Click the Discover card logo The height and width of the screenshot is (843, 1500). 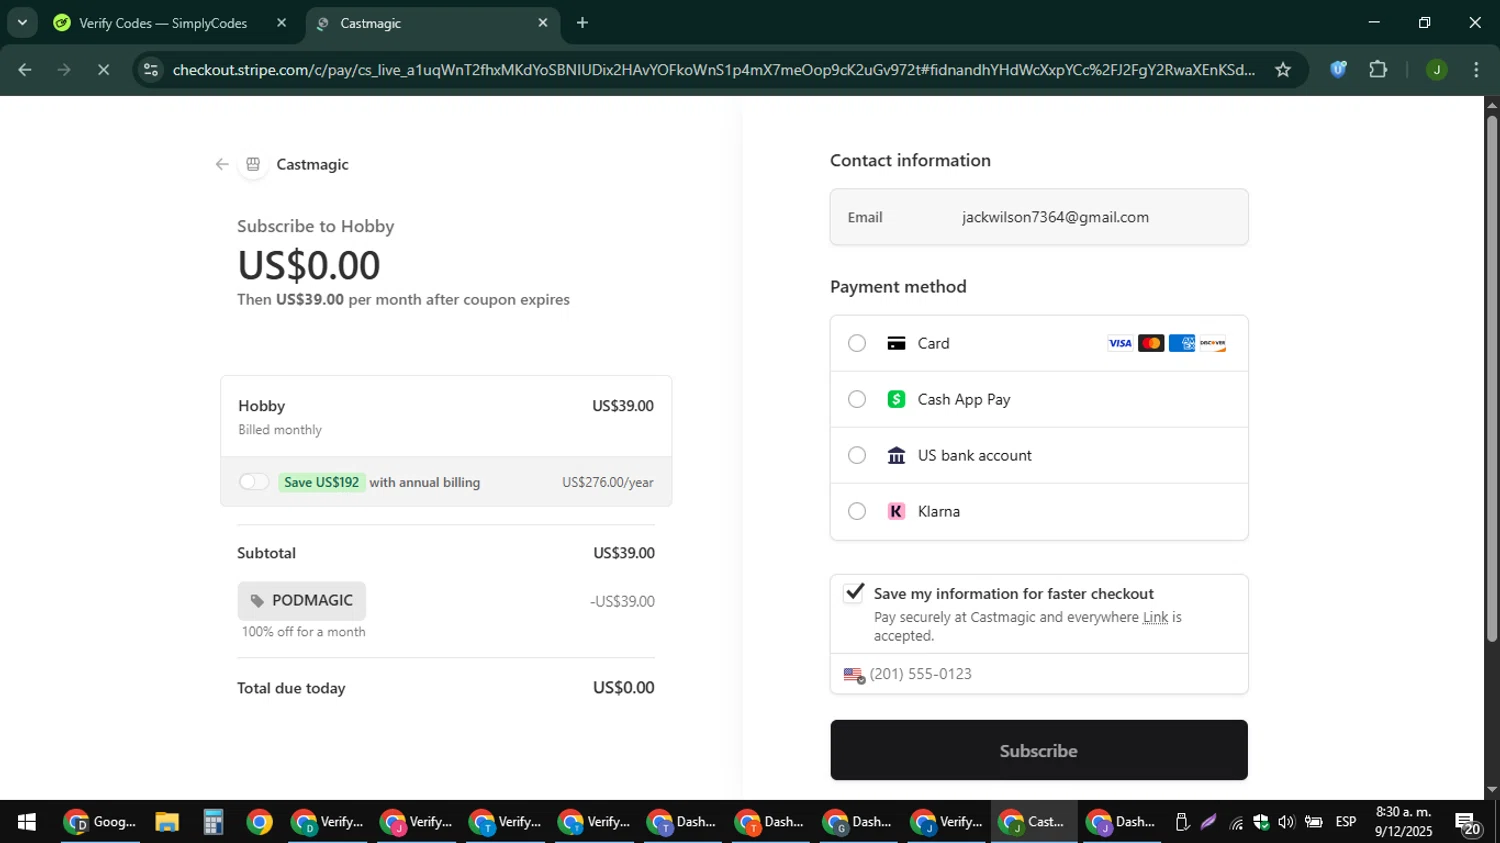(x=1213, y=343)
